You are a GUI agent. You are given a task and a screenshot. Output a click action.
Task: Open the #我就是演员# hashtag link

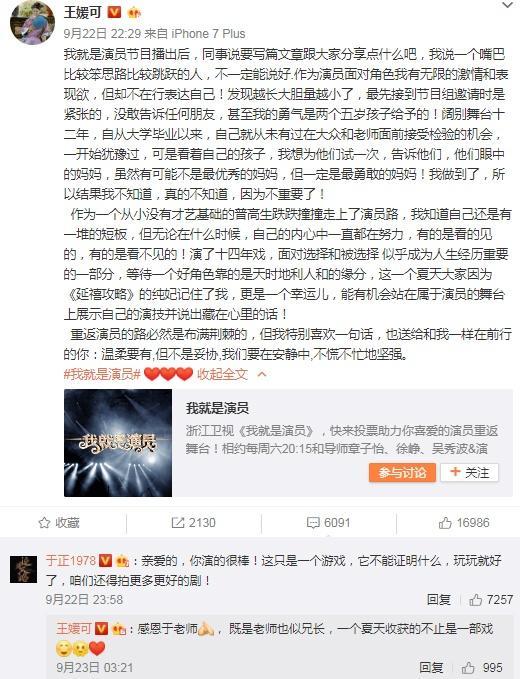[x=102, y=374]
